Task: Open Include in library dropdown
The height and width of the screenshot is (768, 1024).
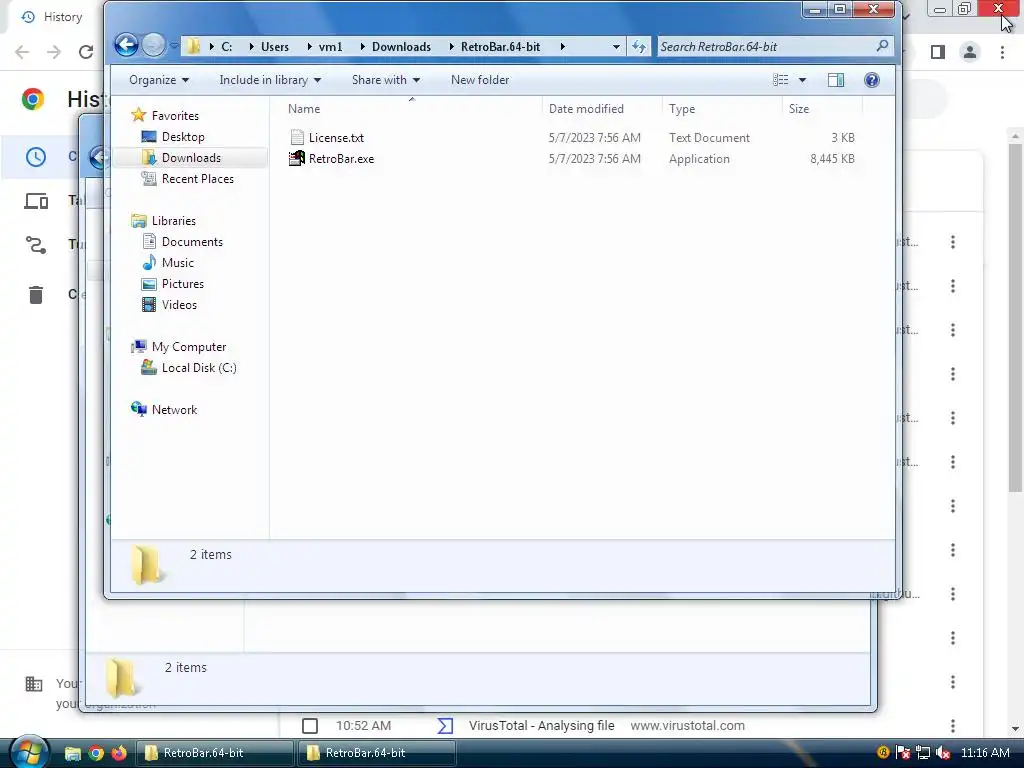Action: point(270,80)
